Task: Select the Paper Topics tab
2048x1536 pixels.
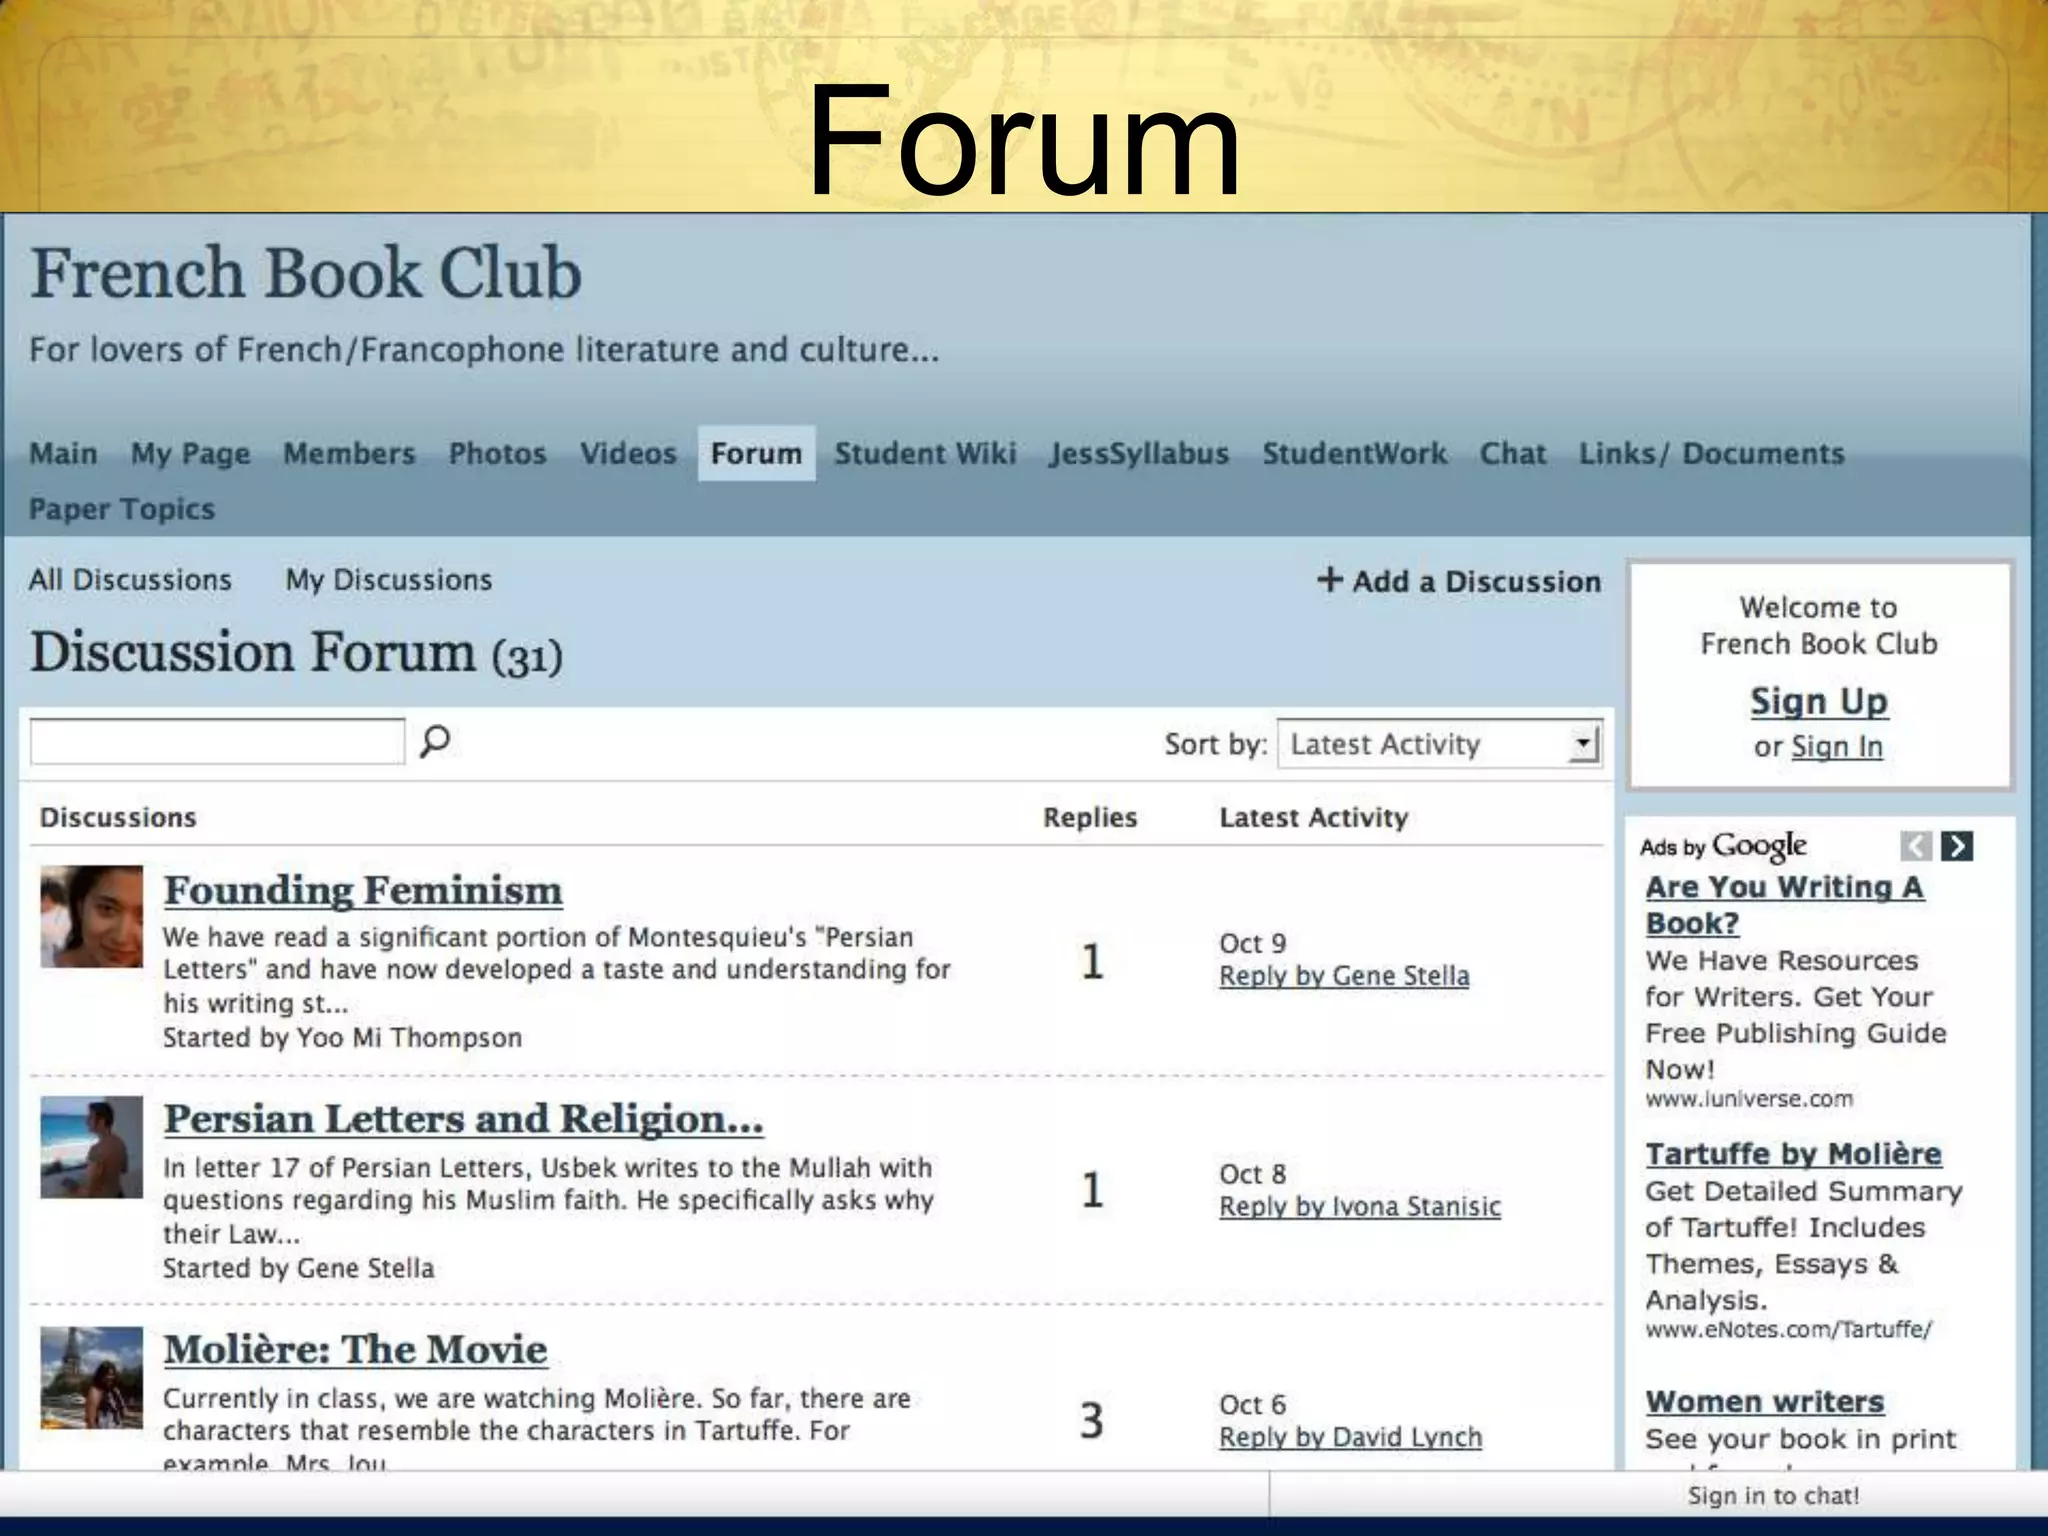Action: coord(122,509)
